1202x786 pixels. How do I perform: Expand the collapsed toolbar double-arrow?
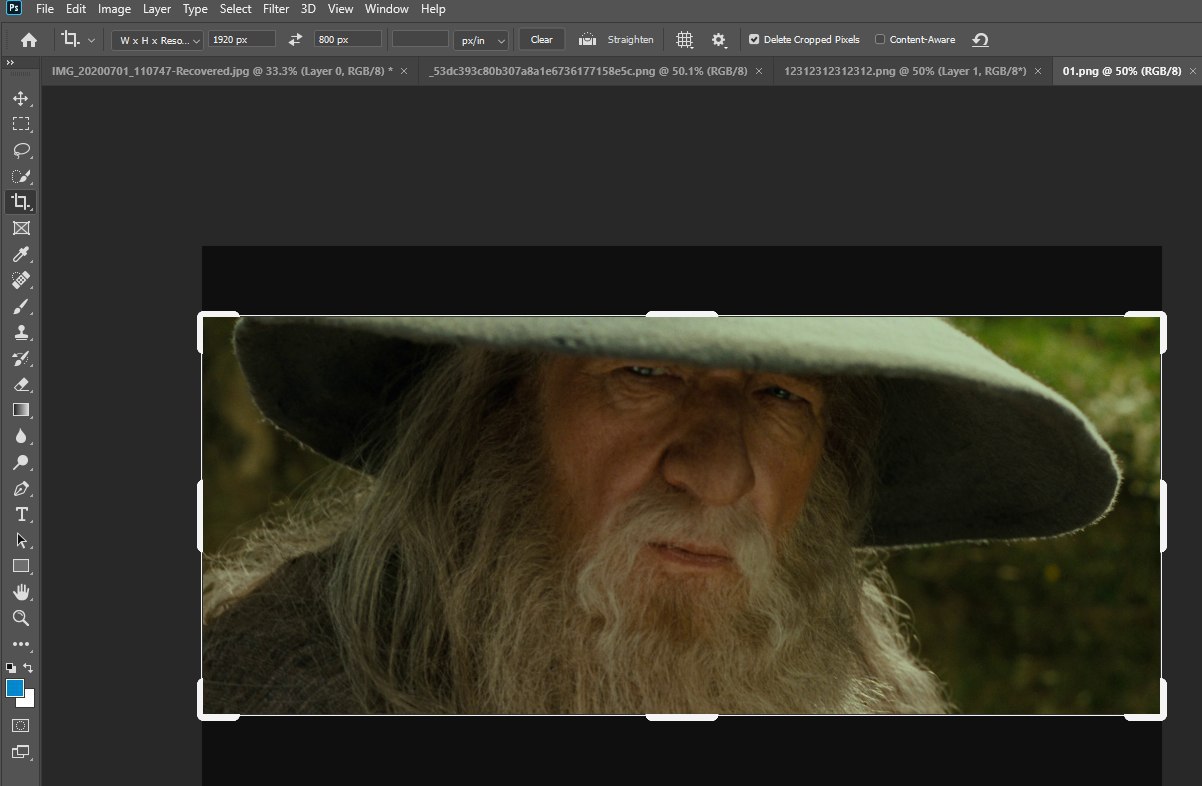(10, 62)
